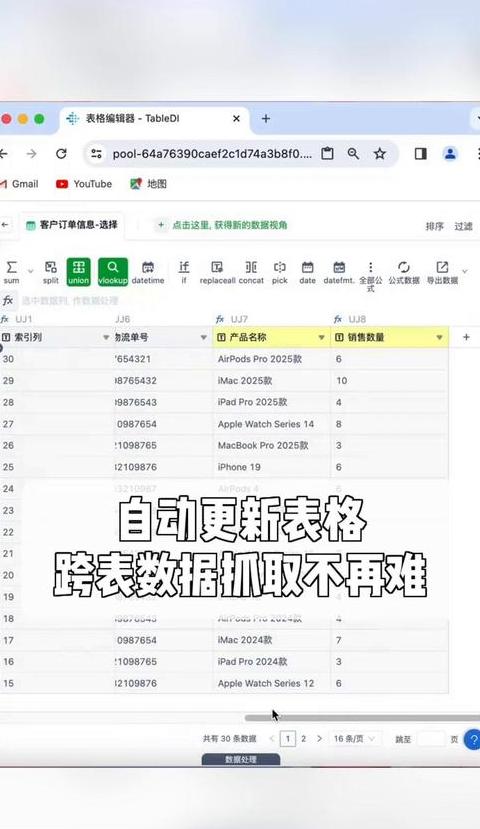The image size is (480, 829).
Task: Select cell iMac 2025款
Action: pos(272,381)
